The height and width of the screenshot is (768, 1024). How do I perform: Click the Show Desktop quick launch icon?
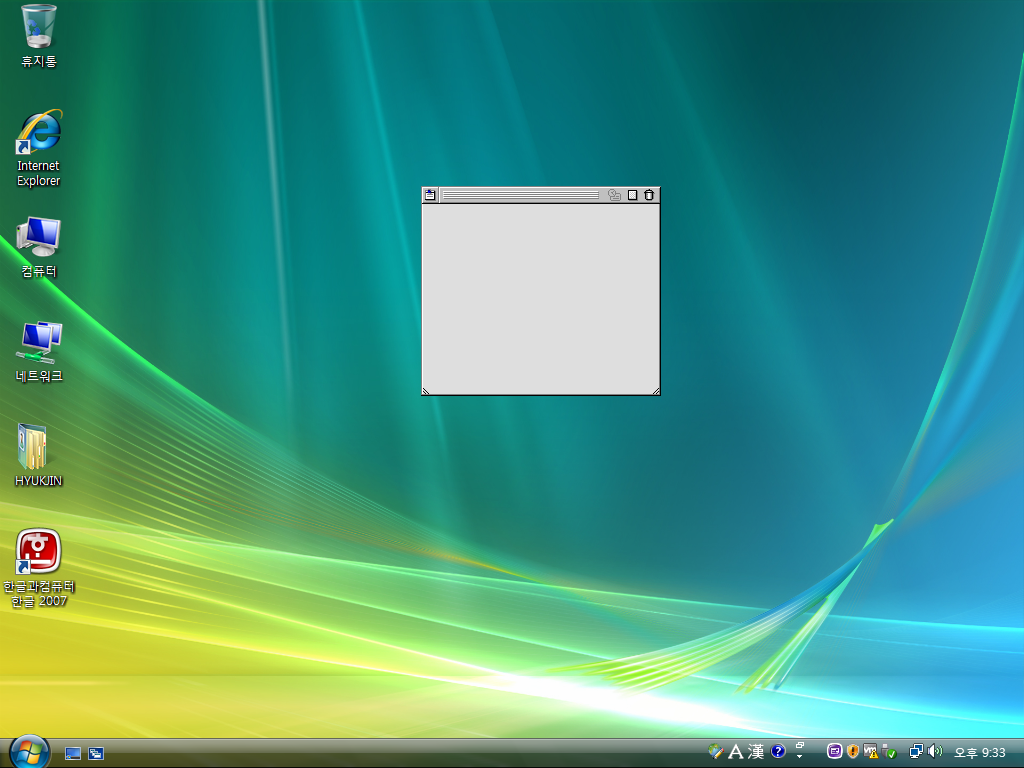pos(73,754)
